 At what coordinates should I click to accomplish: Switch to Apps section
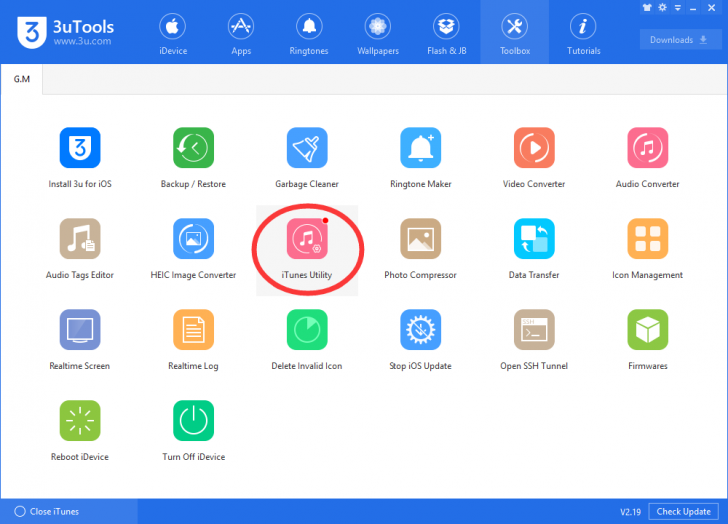click(x=241, y=33)
